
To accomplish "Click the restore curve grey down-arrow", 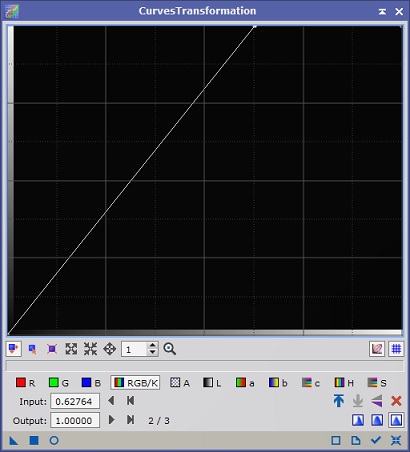I will tap(358, 401).
